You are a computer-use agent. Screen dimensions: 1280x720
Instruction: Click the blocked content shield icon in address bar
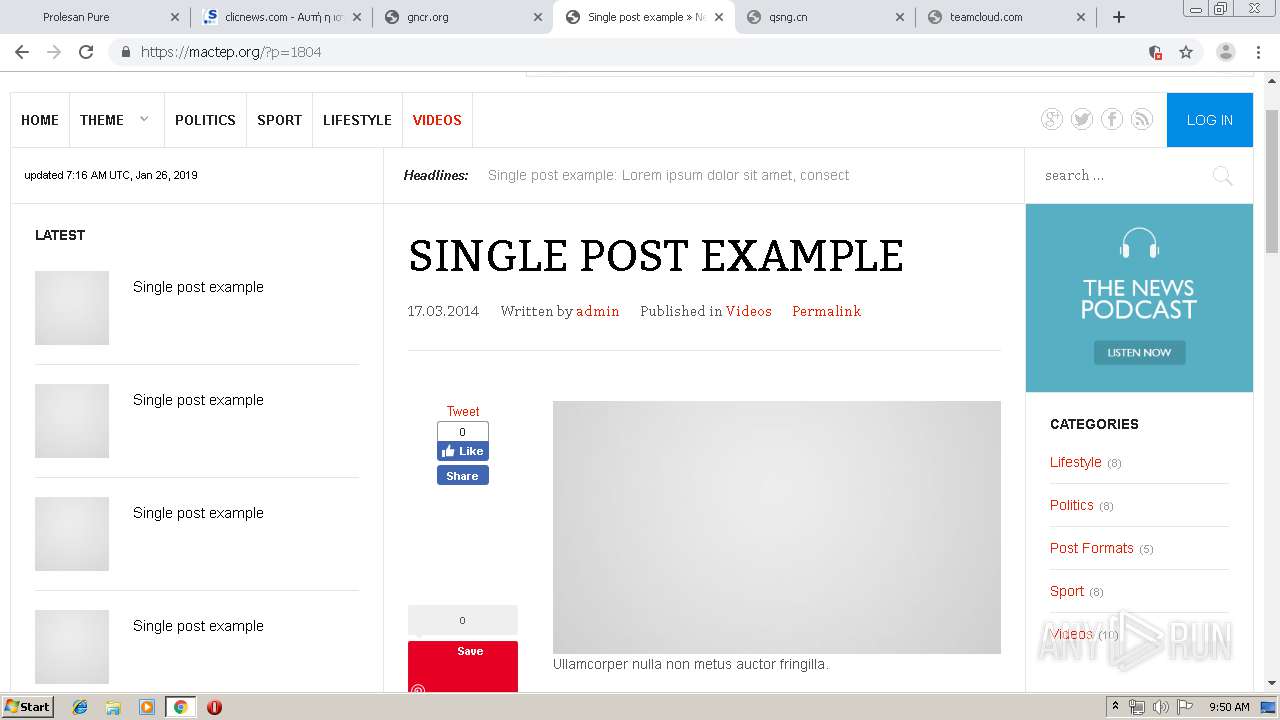(x=1155, y=52)
